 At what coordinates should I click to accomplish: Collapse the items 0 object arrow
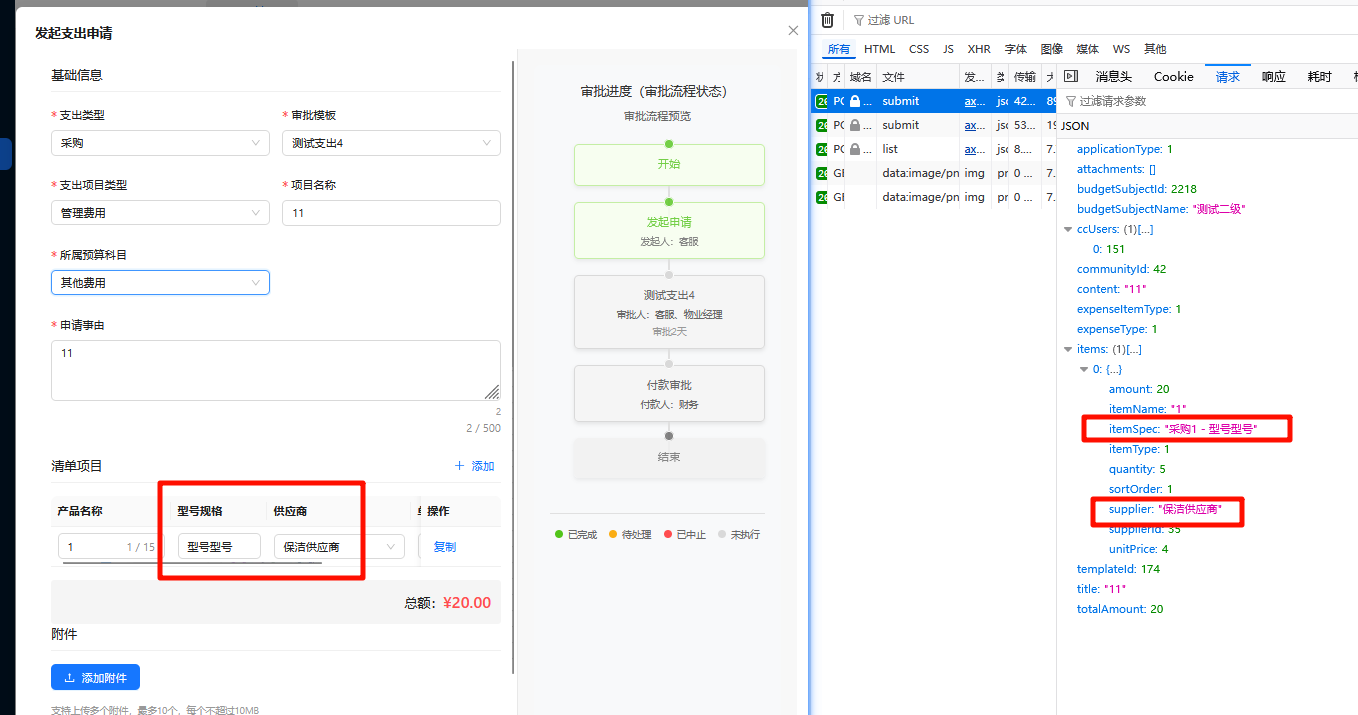coord(1084,370)
